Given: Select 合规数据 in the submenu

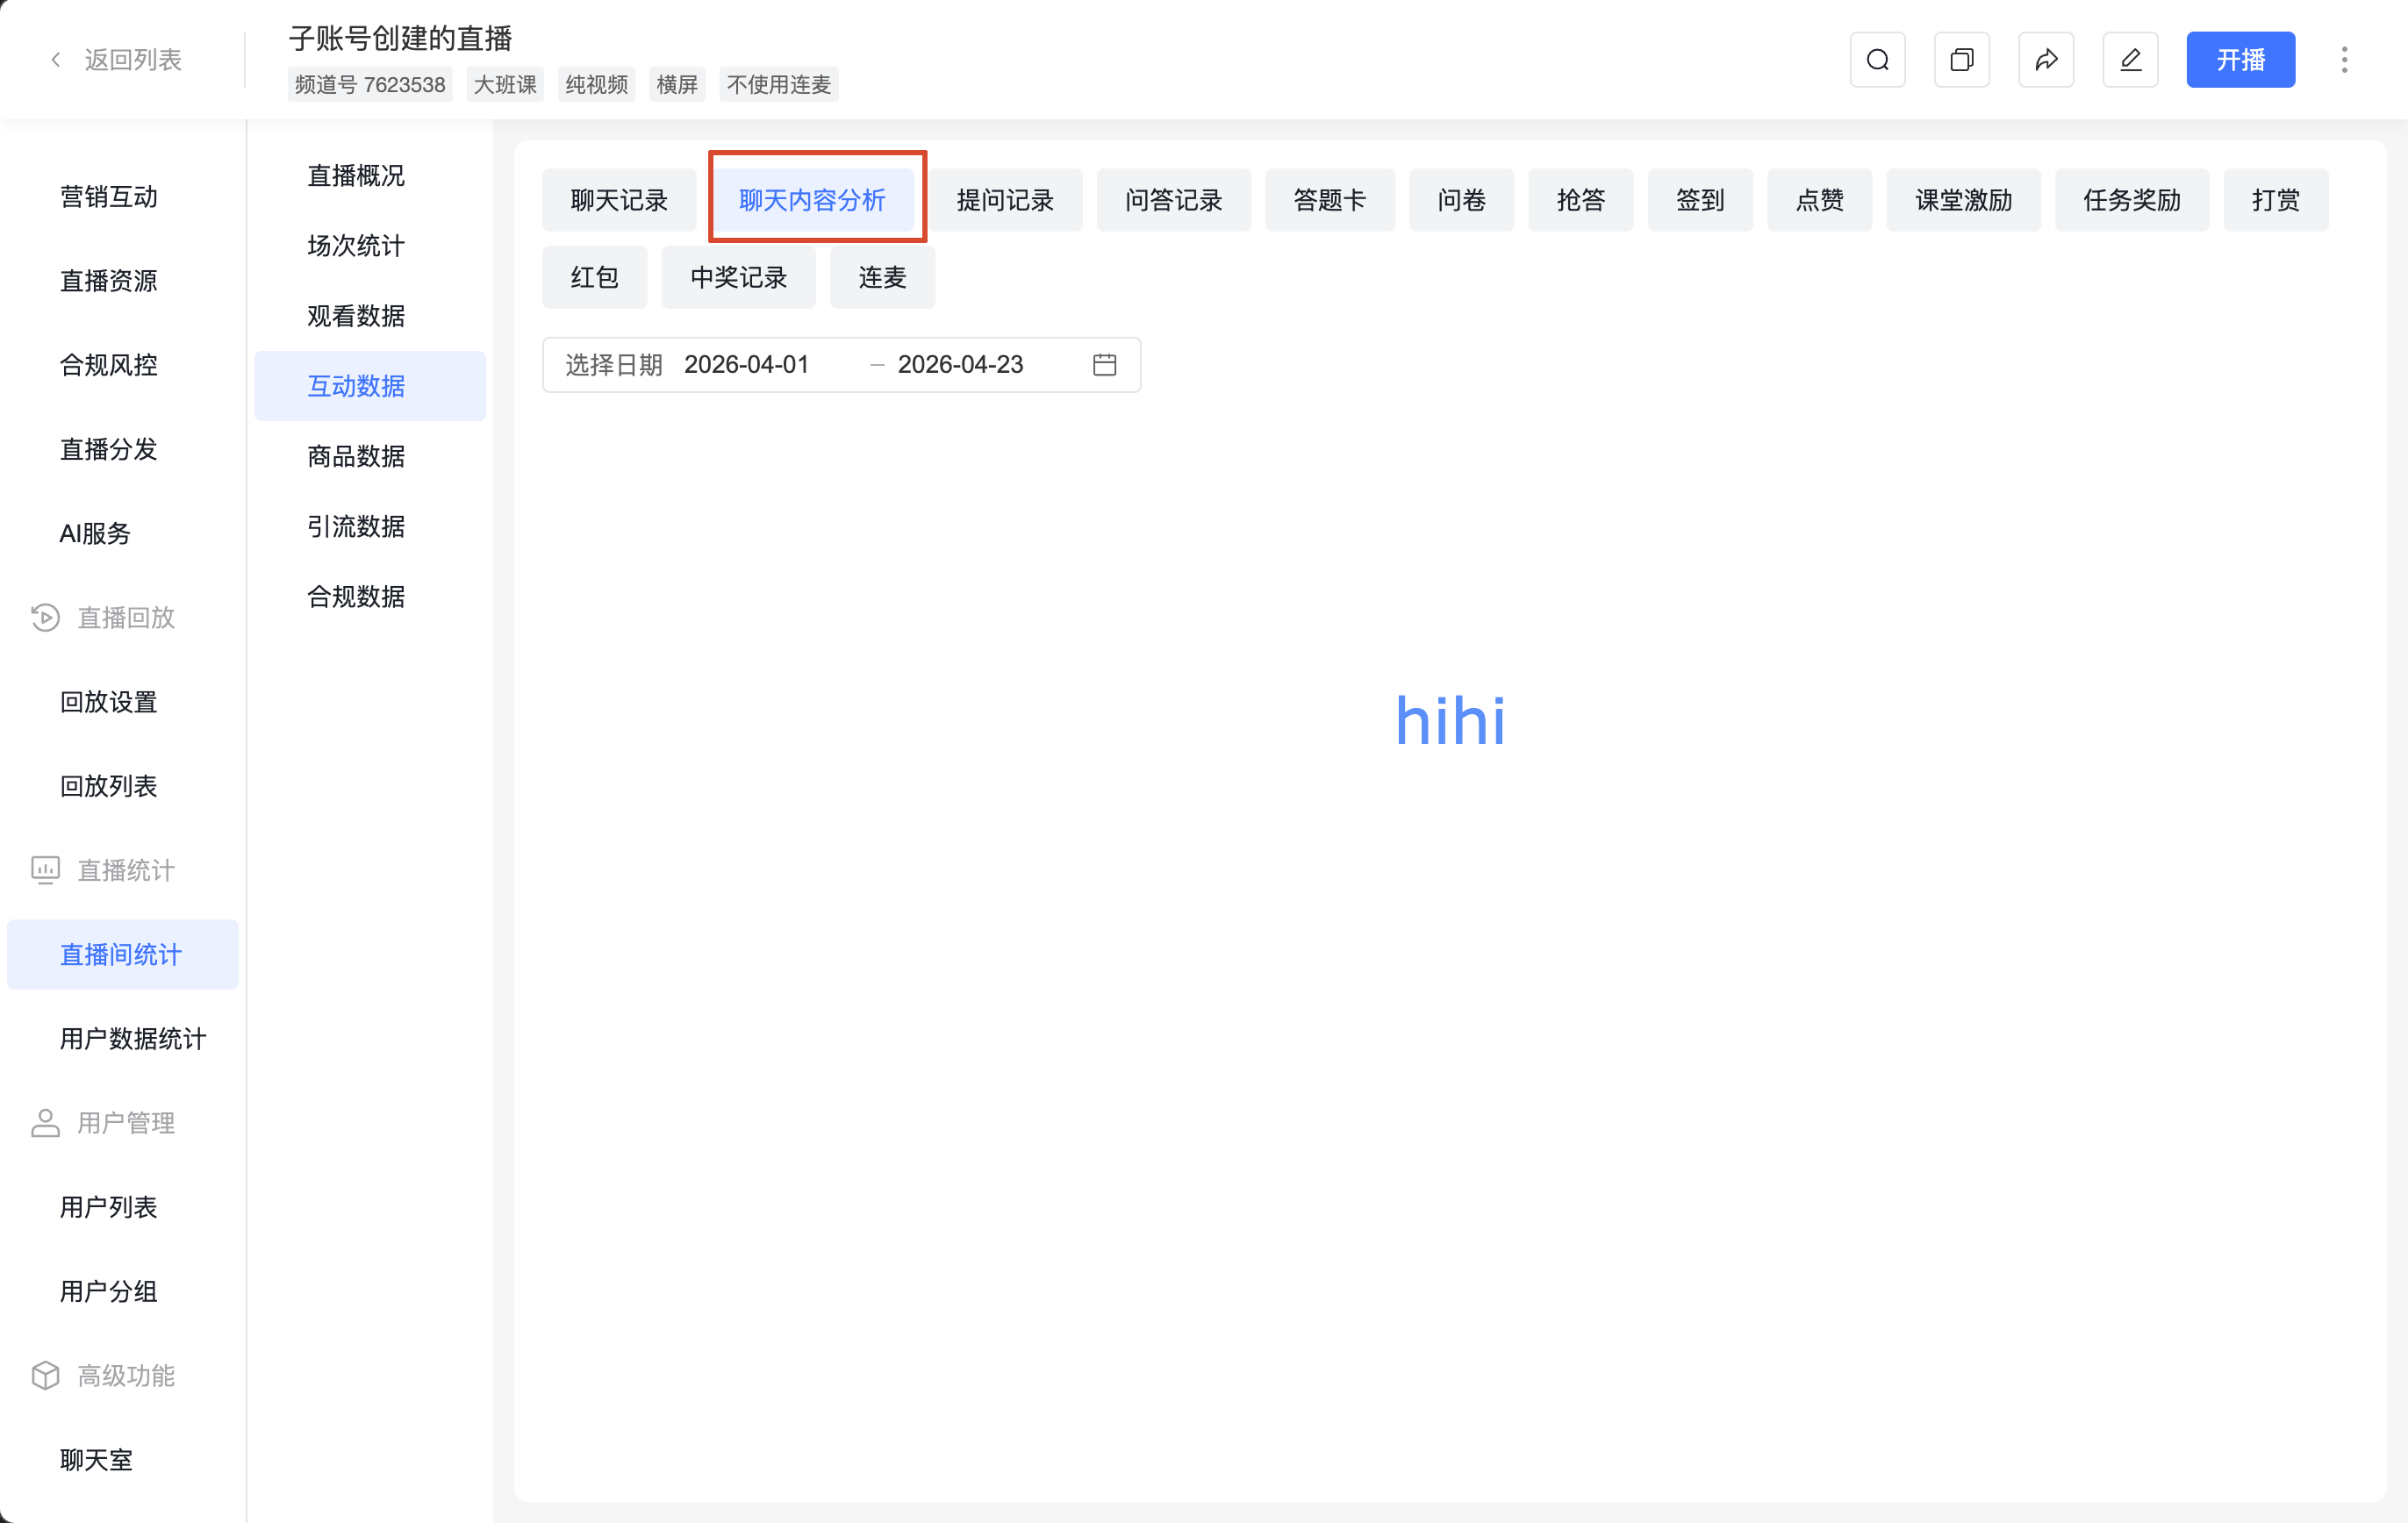Looking at the screenshot, I should [x=356, y=597].
